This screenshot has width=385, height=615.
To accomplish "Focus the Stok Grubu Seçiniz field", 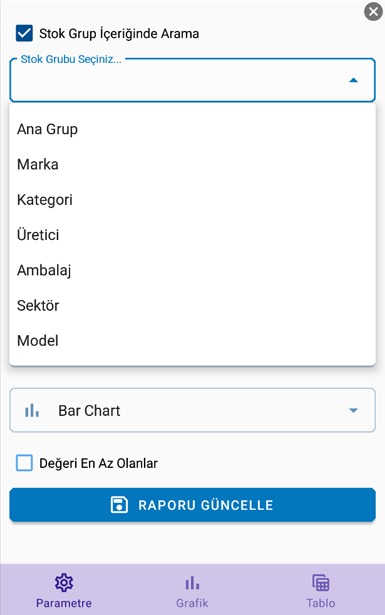I will pyautogui.click(x=192, y=80).
